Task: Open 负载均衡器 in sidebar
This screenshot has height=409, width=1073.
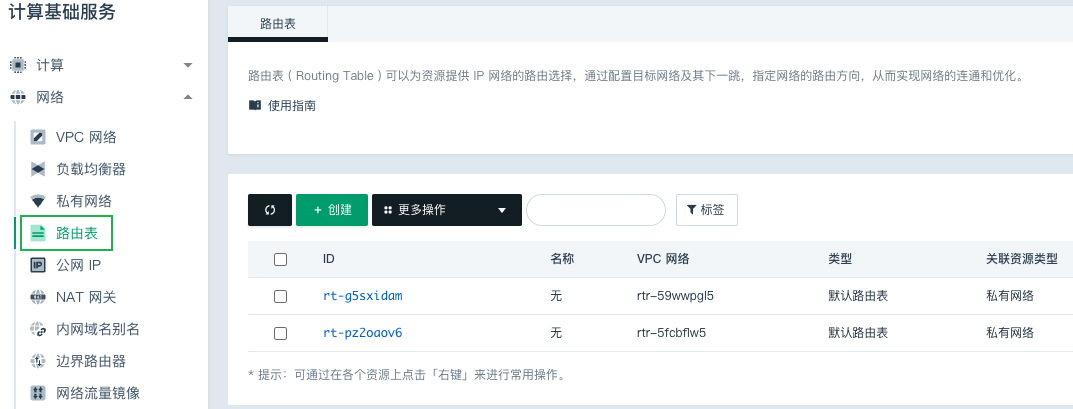Action: (x=91, y=169)
